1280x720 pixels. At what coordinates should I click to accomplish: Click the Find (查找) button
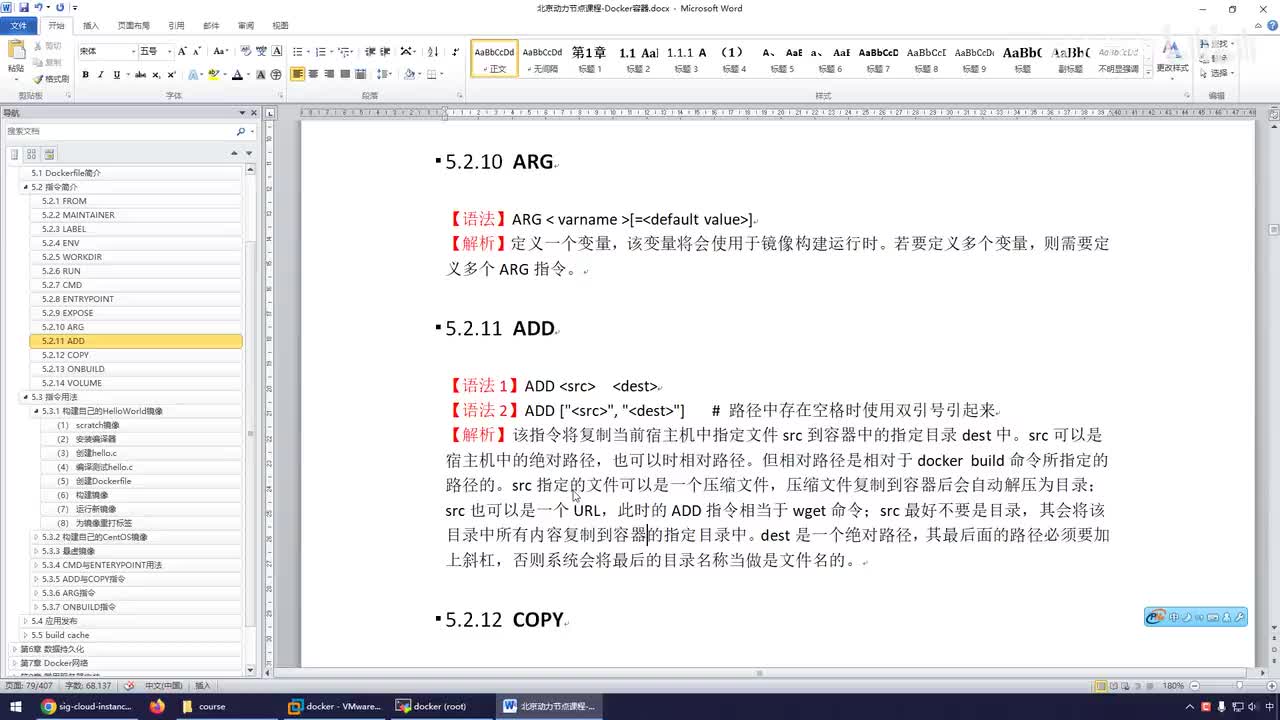pyautogui.click(x=1217, y=45)
